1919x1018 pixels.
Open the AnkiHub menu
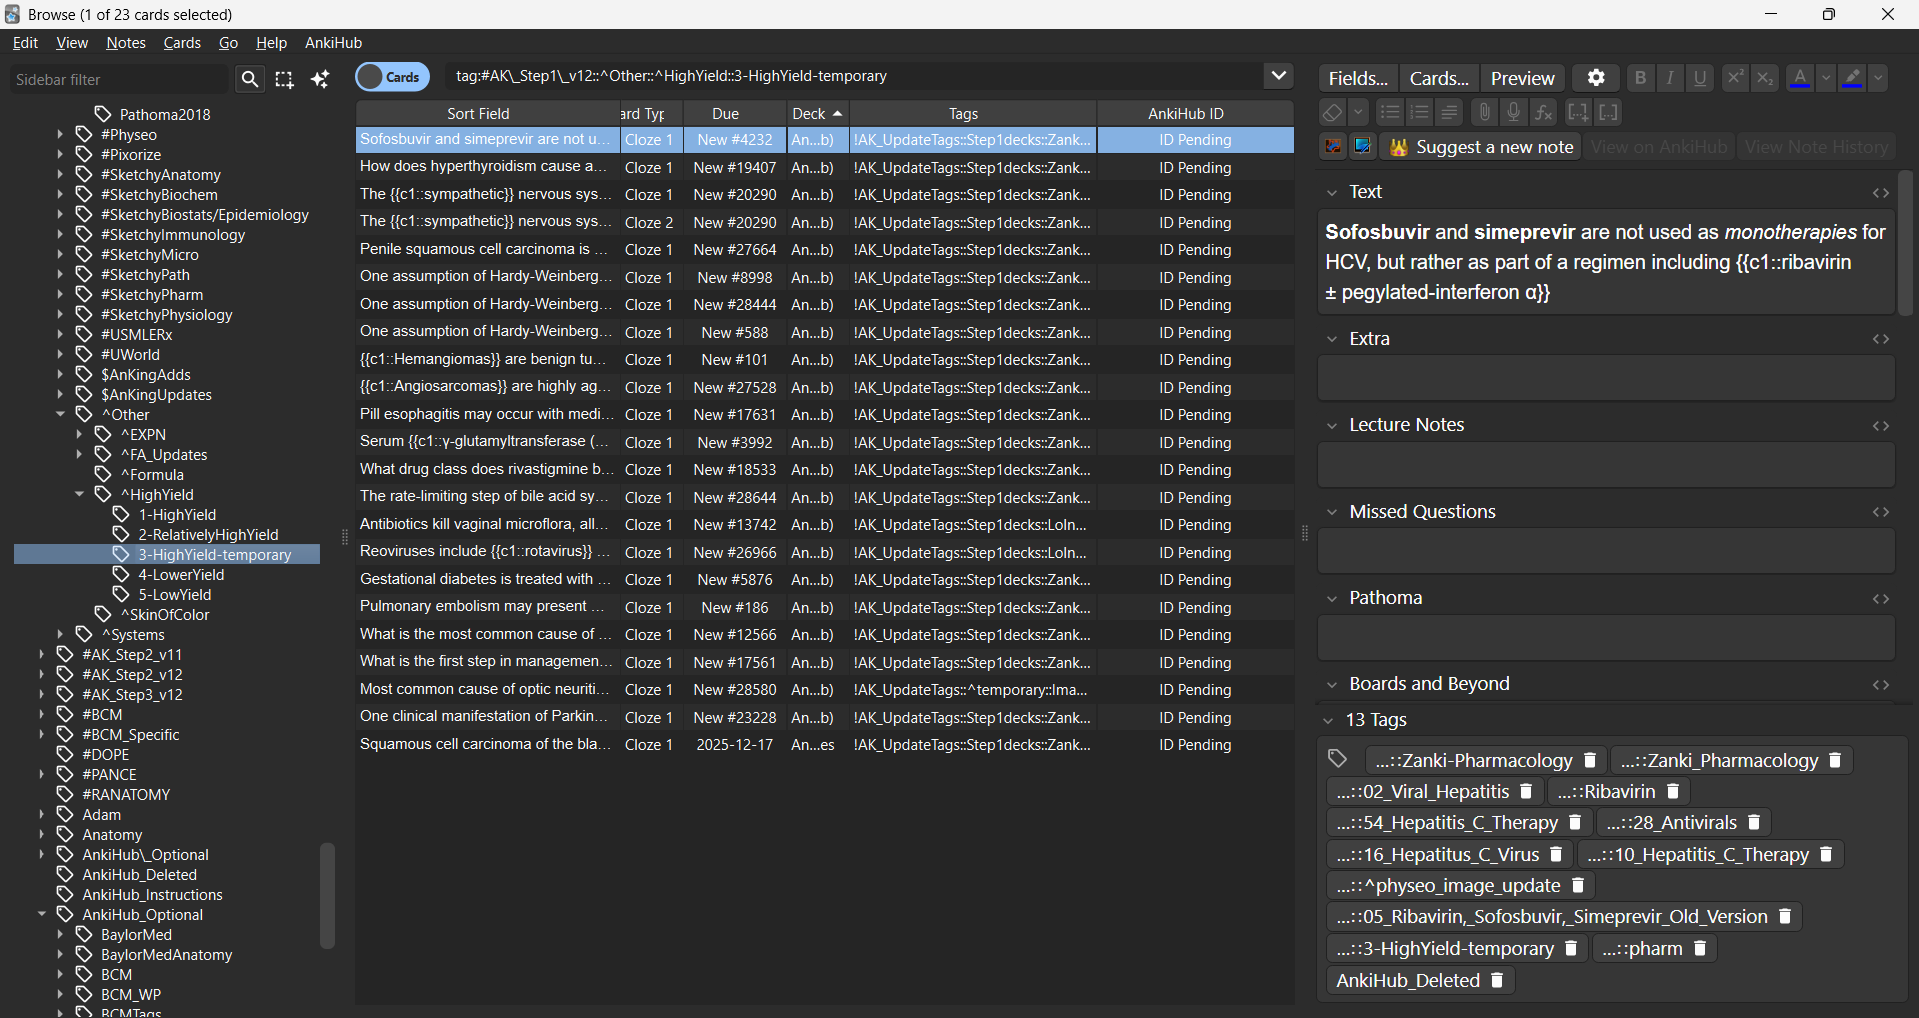click(333, 43)
